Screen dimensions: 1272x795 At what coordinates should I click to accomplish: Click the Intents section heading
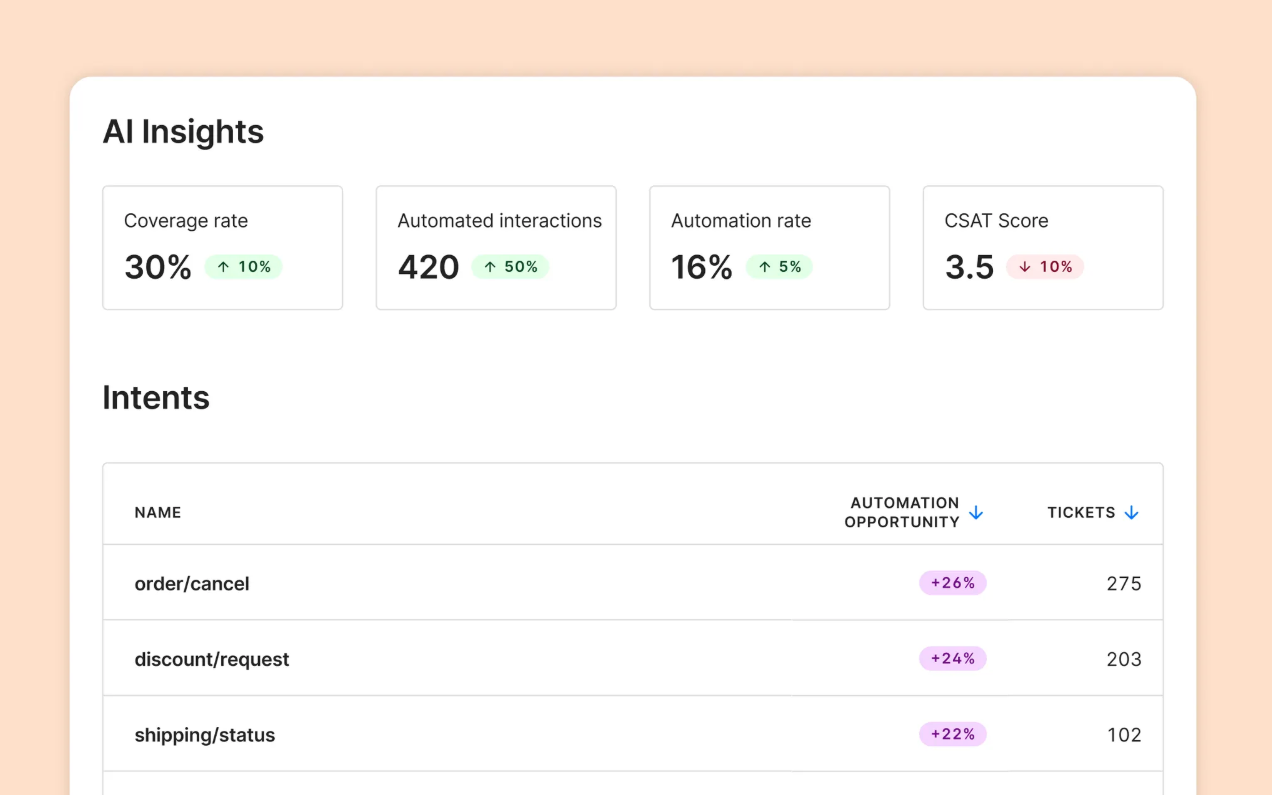(x=156, y=398)
